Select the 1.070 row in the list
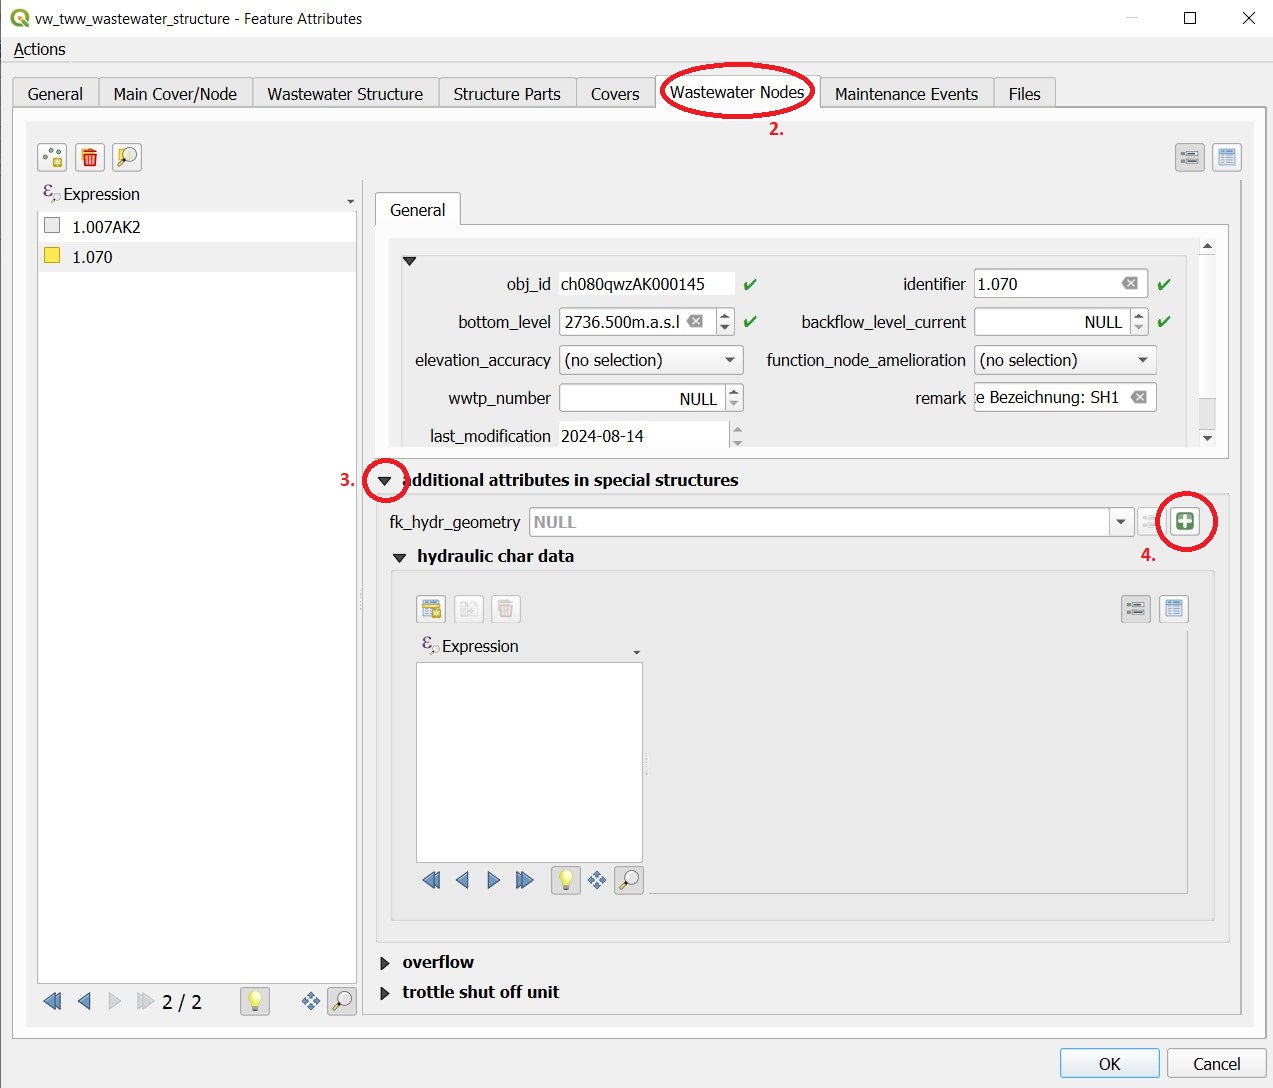 pyautogui.click(x=197, y=257)
